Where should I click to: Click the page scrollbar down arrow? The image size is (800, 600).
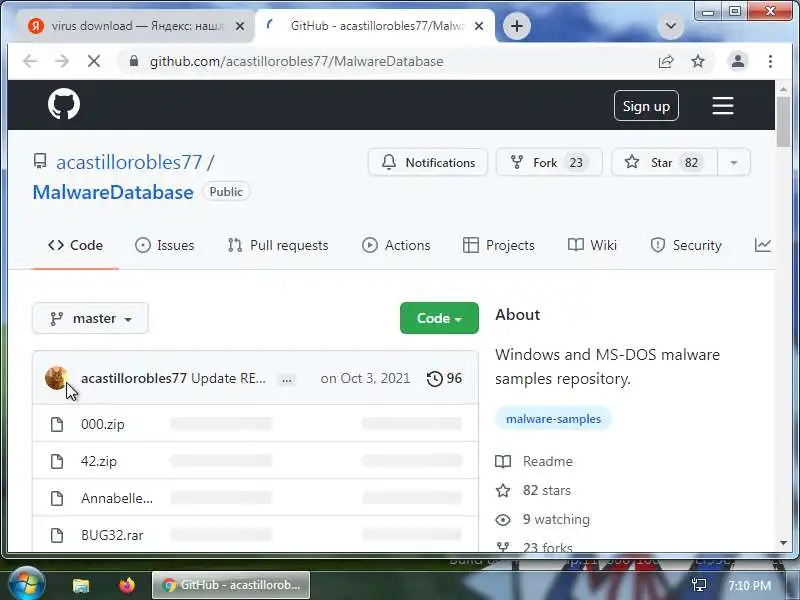pyautogui.click(x=783, y=543)
